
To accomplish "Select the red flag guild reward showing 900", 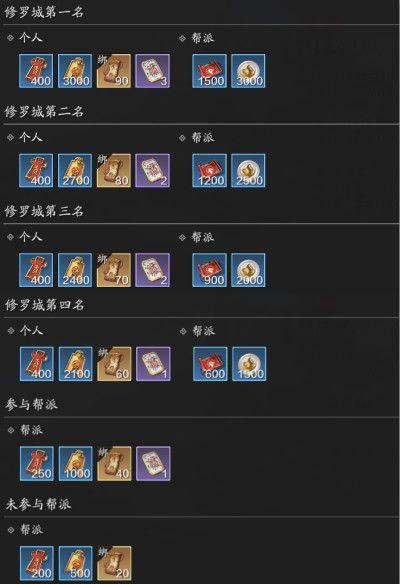I will pos(209,270).
